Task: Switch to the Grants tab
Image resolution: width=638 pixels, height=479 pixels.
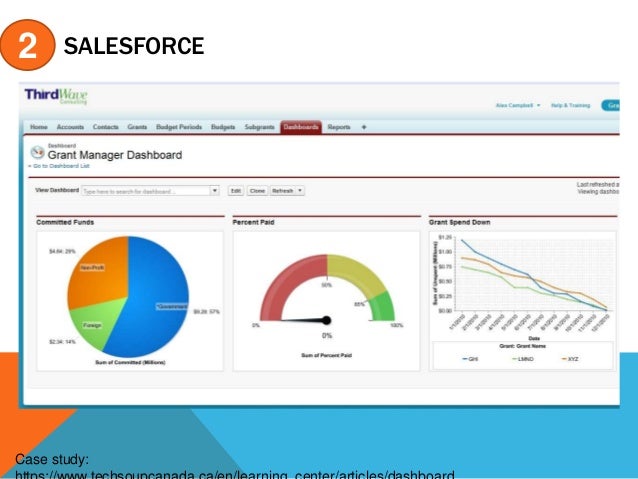Action: click(x=137, y=127)
